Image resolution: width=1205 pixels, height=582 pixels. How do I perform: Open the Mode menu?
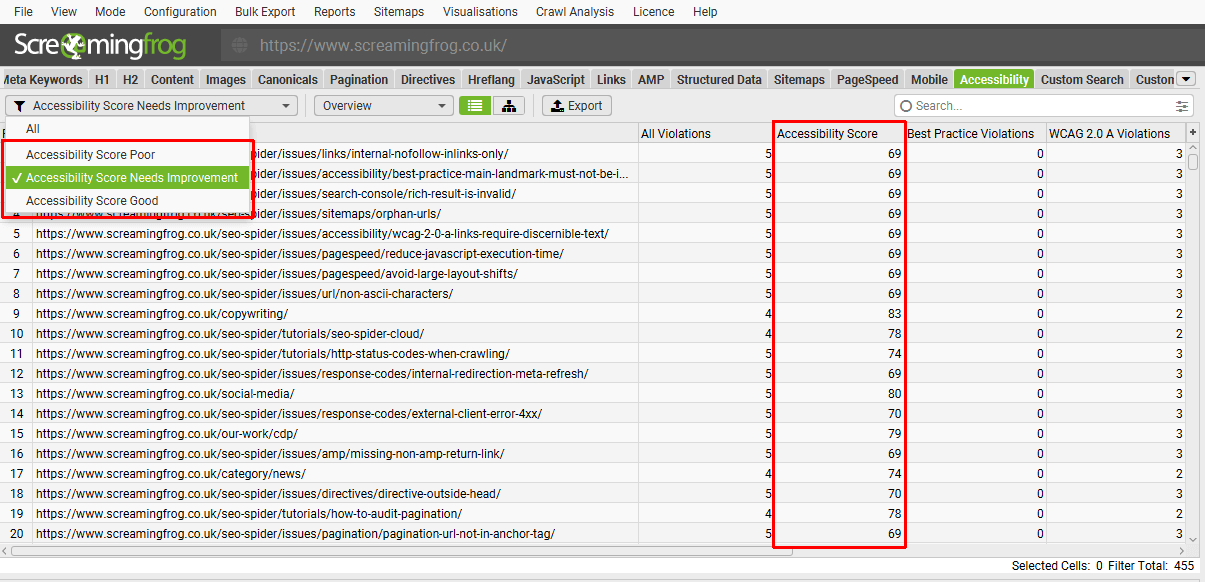click(110, 12)
